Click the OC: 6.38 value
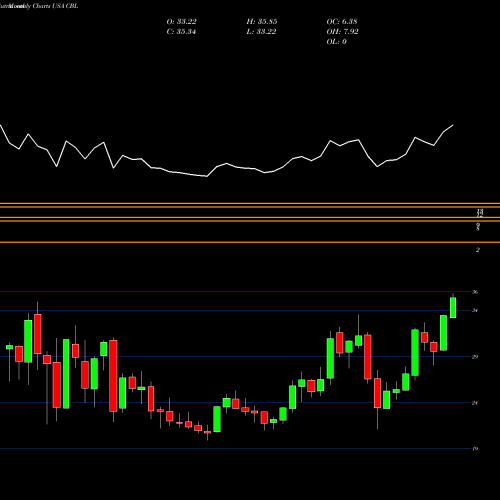The height and width of the screenshot is (500, 500). click(342, 22)
